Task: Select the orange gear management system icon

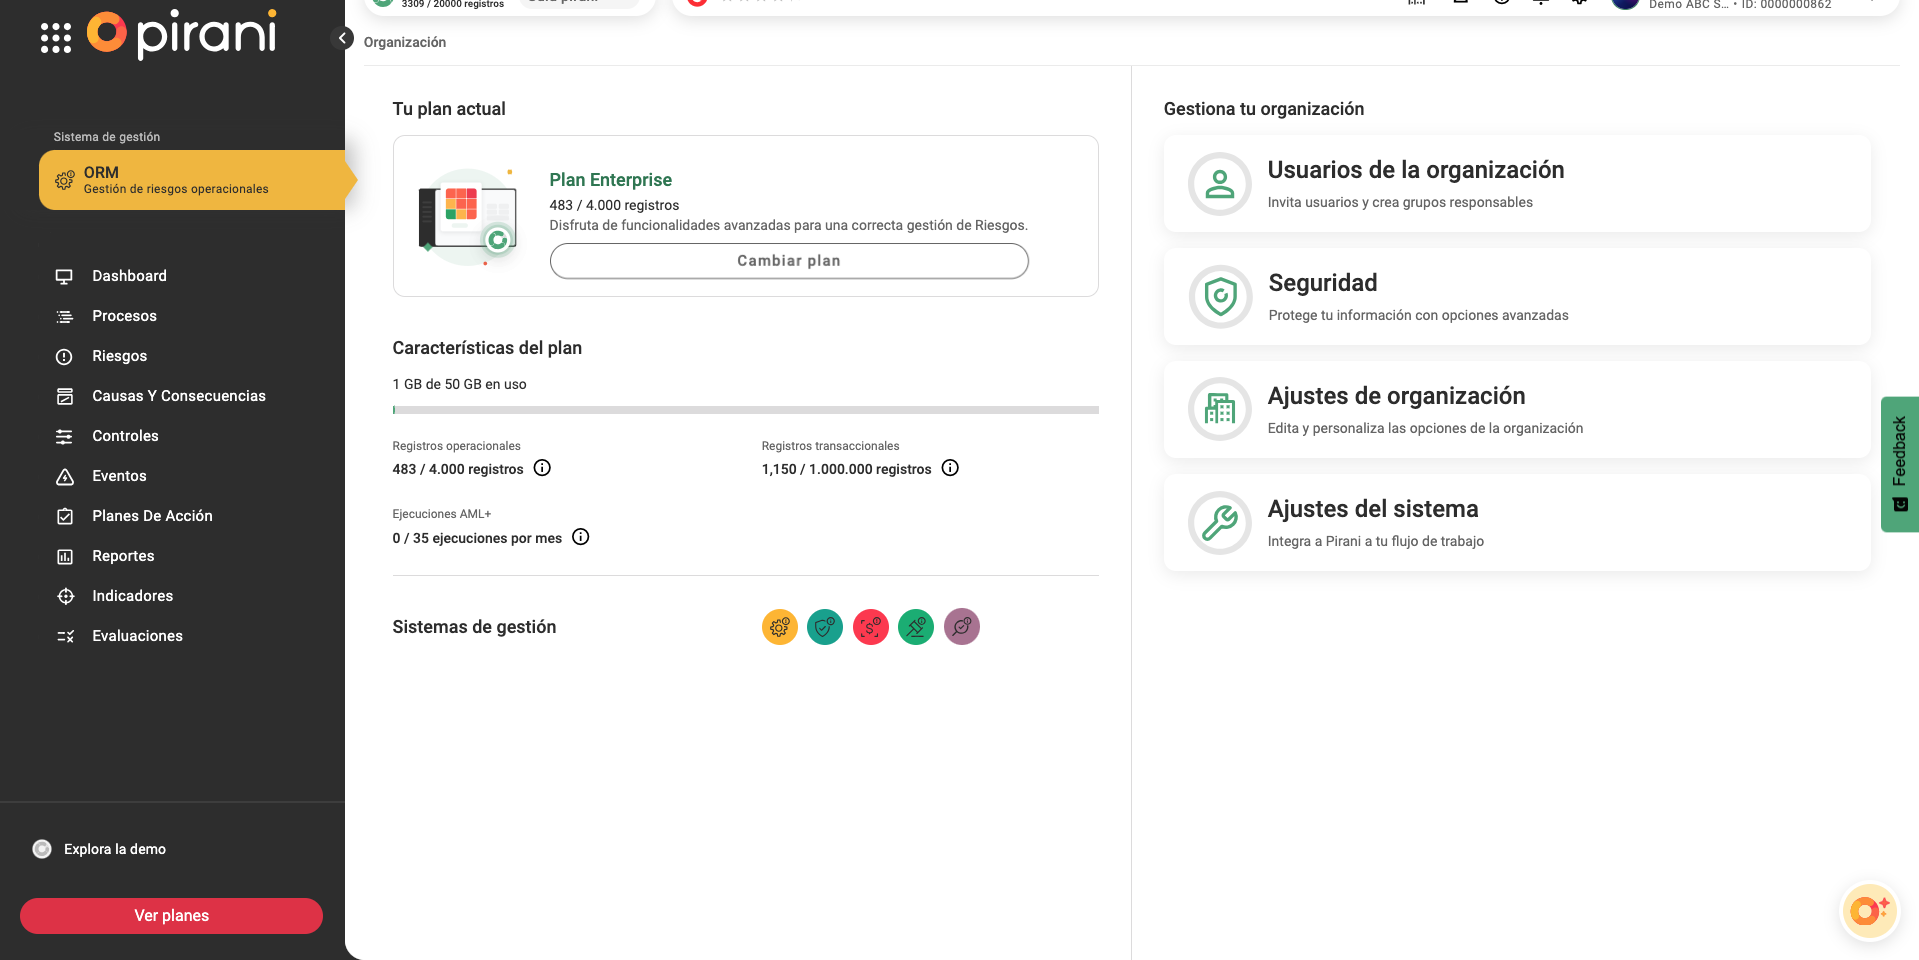Action: click(x=779, y=627)
